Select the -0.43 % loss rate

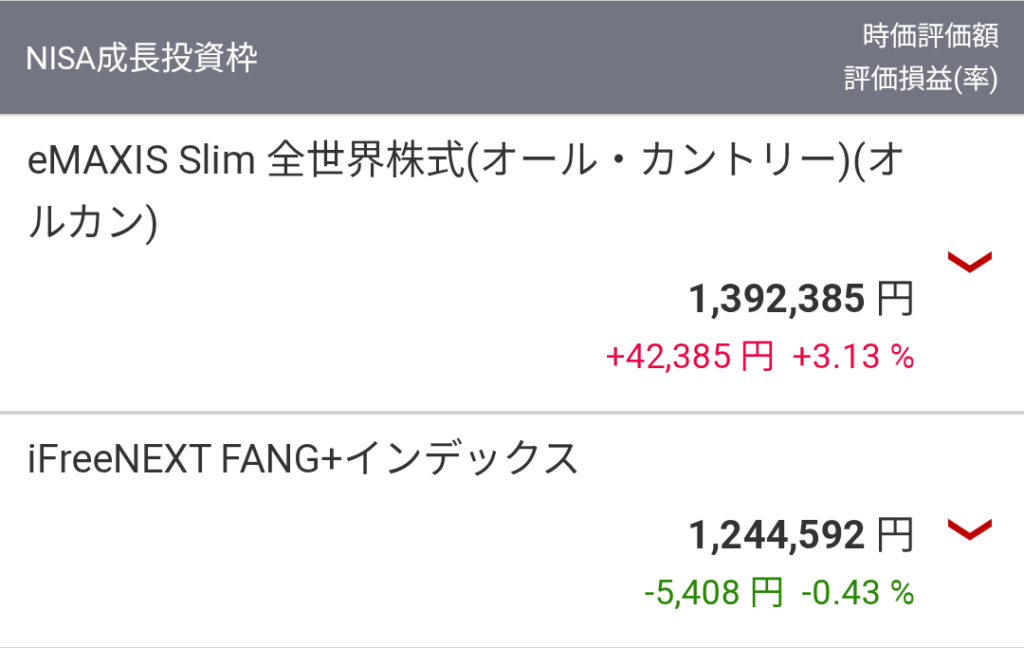click(x=858, y=593)
